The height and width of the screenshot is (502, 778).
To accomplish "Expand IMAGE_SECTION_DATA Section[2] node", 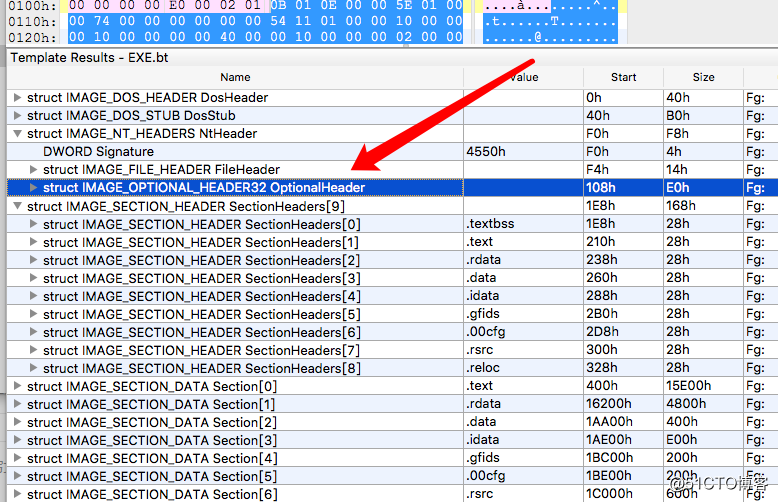I will [x=17, y=422].
